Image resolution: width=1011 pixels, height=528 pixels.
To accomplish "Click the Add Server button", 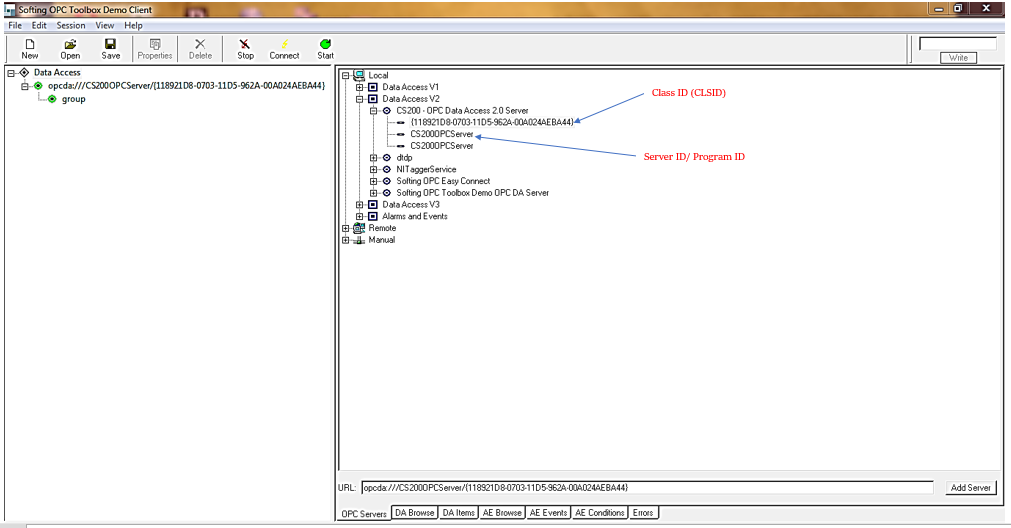I will coord(970,488).
